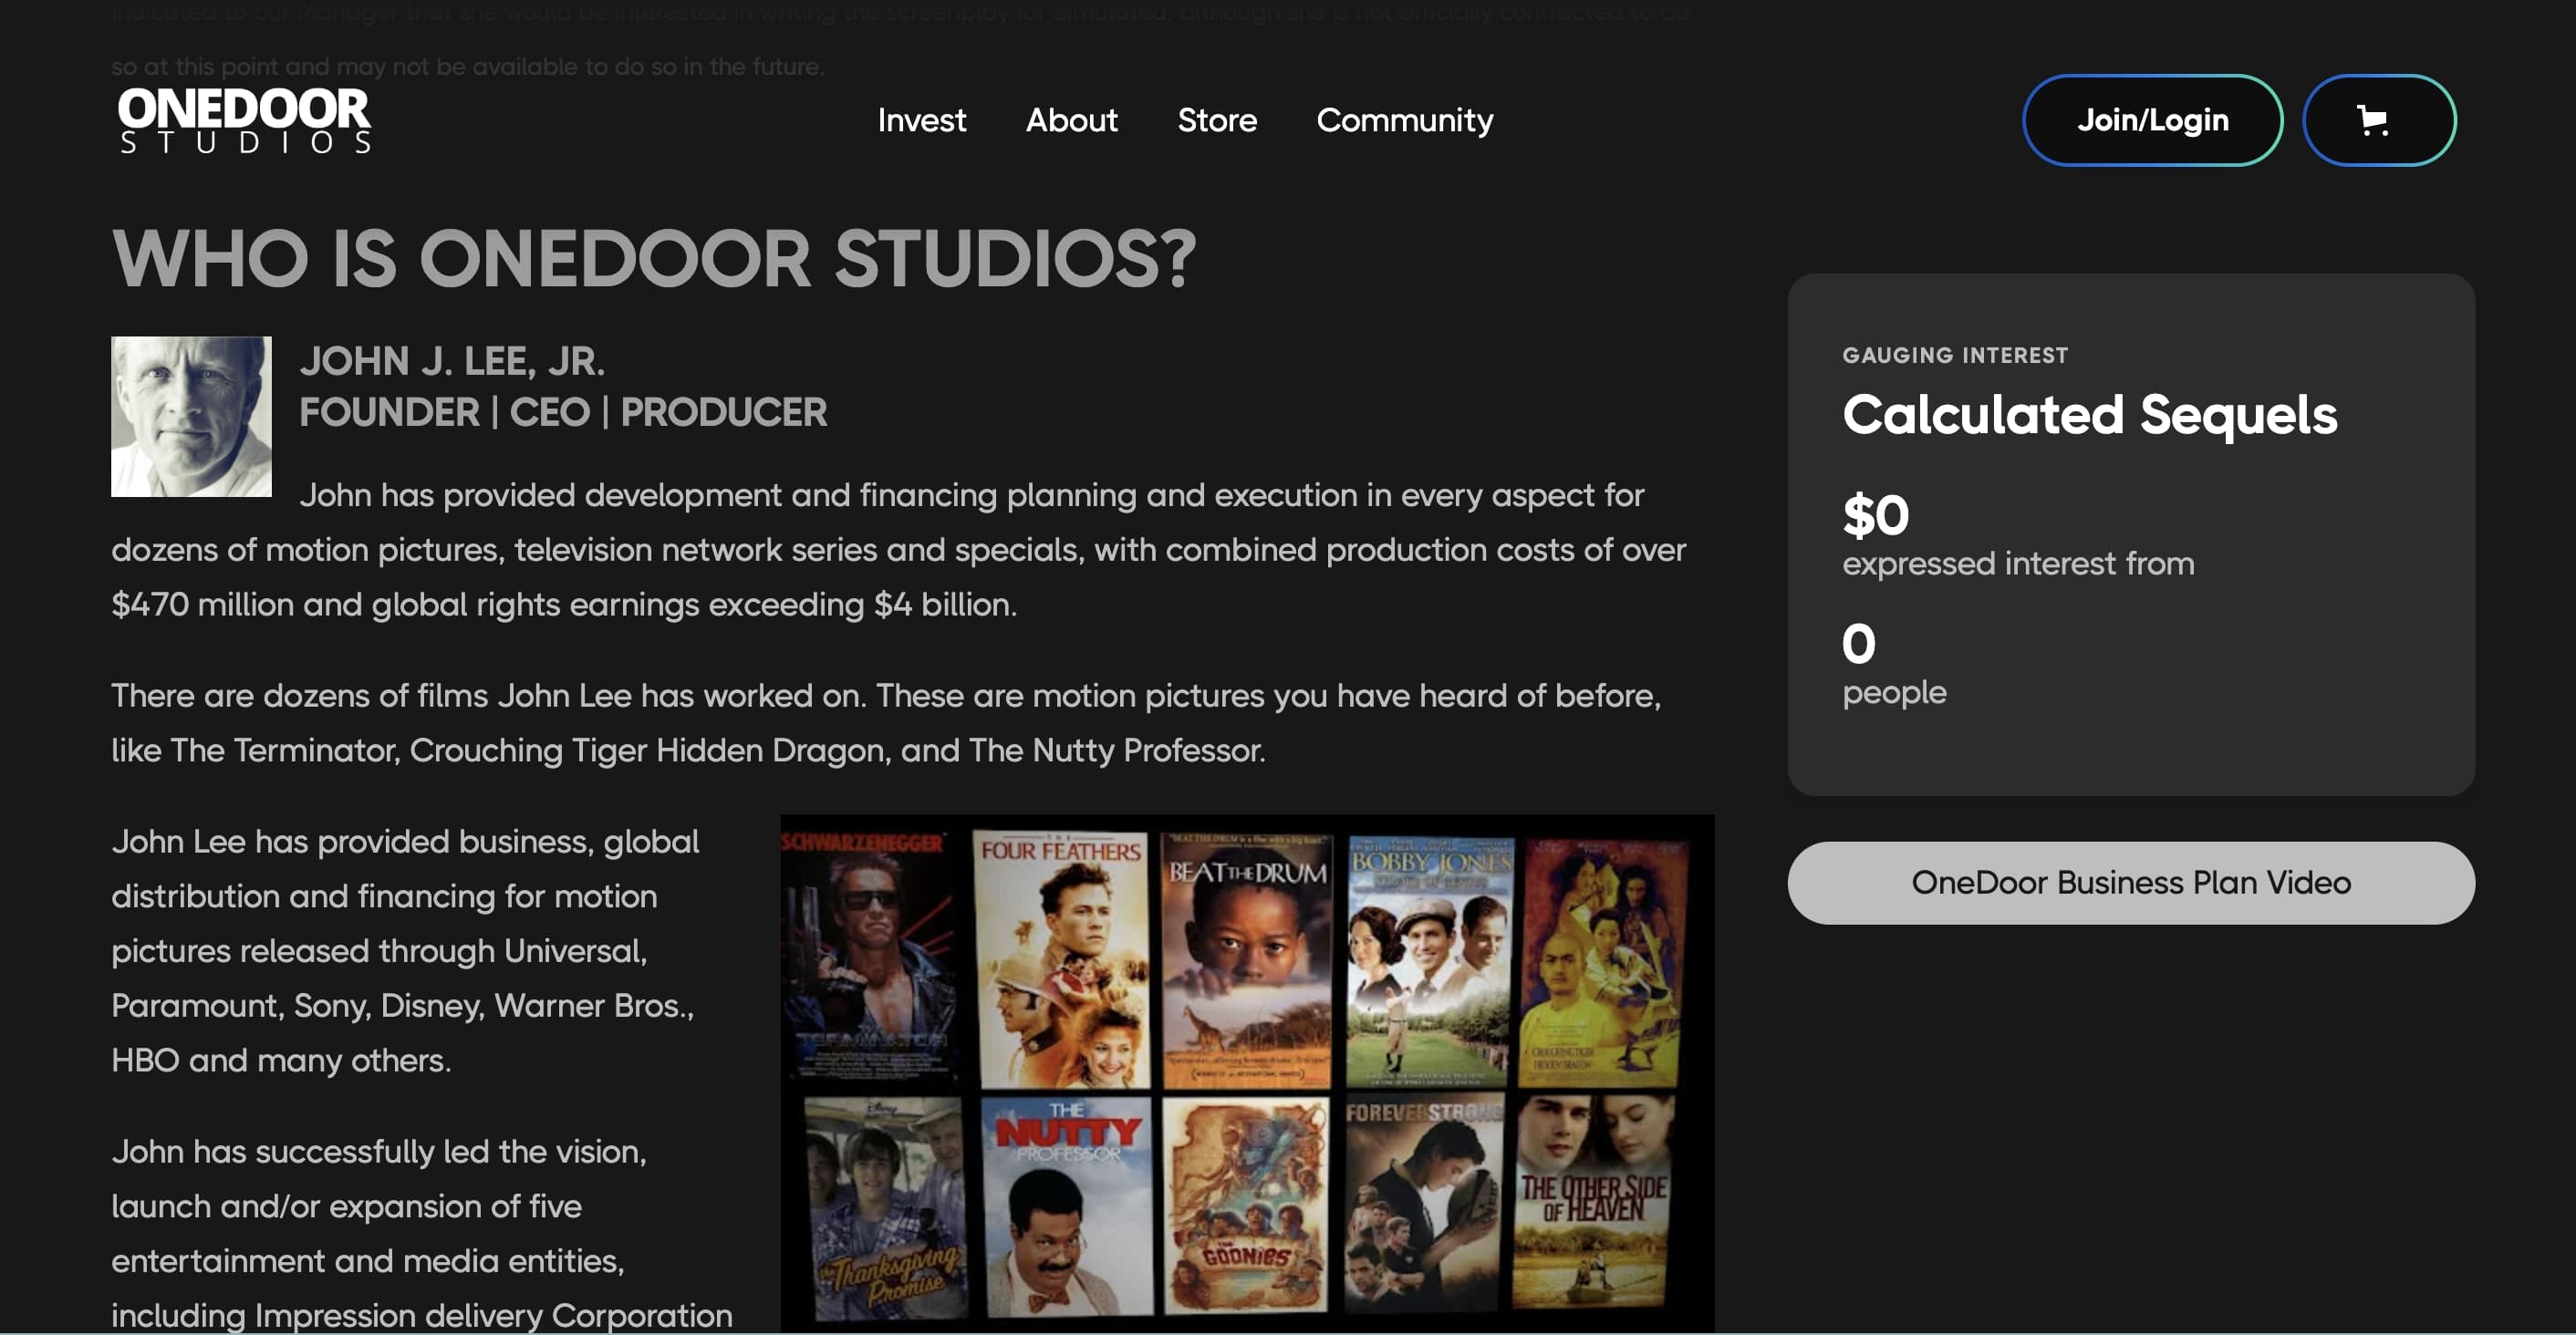The image size is (2576, 1335).
Task: Open the About navigation item
Action: point(1071,120)
